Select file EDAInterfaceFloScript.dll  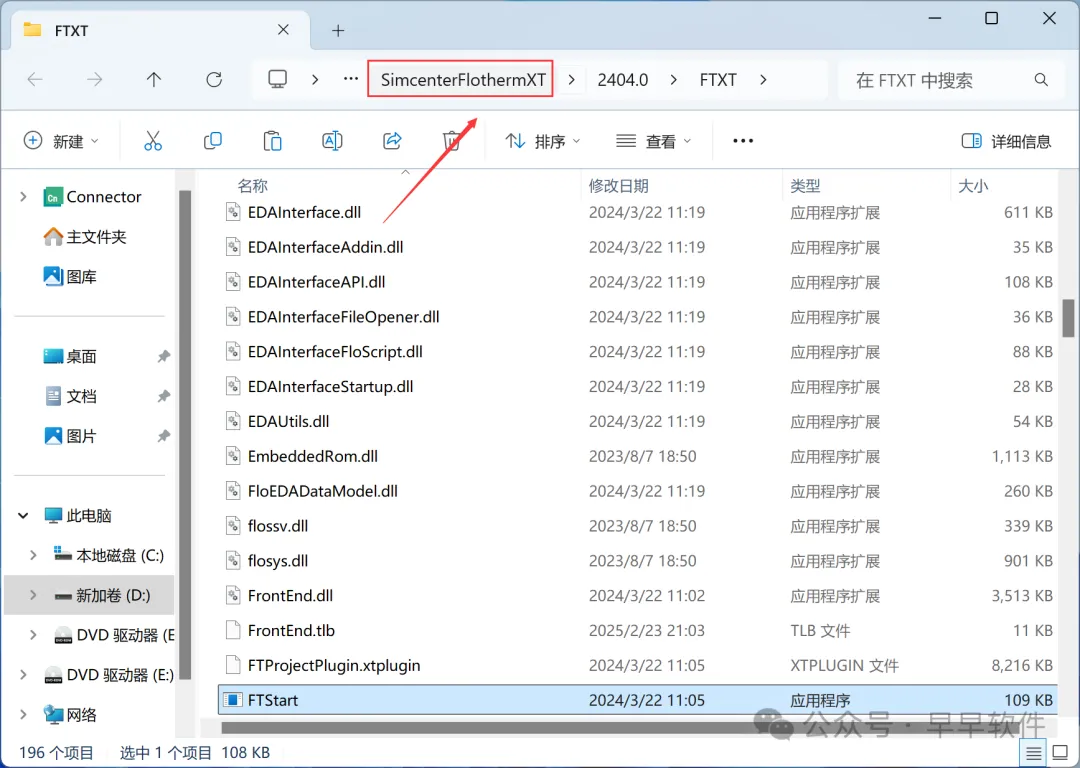[335, 352]
